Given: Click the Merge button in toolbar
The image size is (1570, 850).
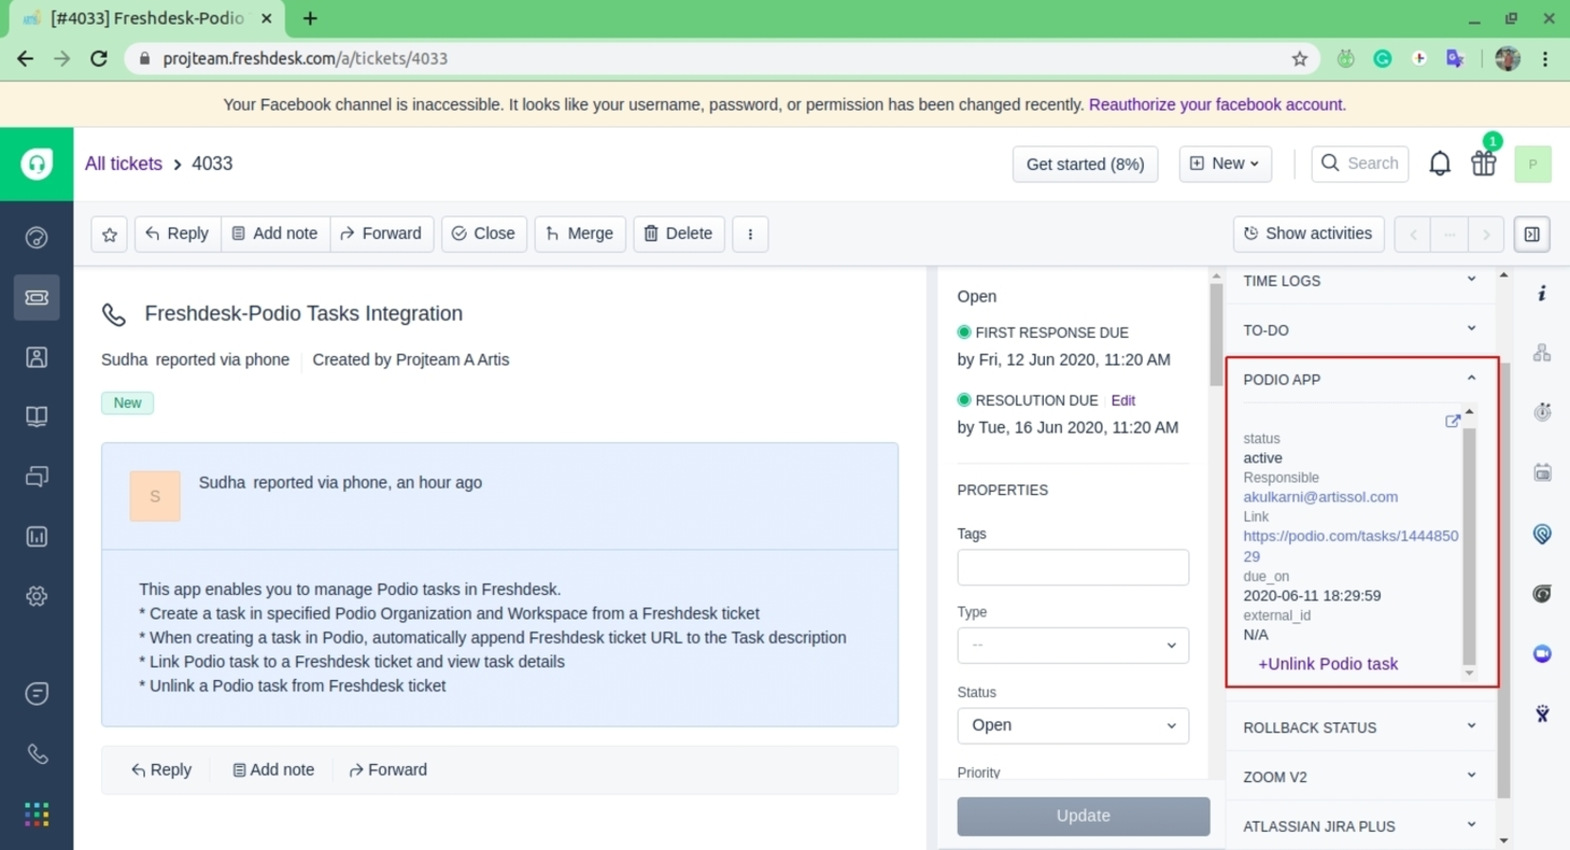Looking at the screenshot, I should (x=579, y=234).
